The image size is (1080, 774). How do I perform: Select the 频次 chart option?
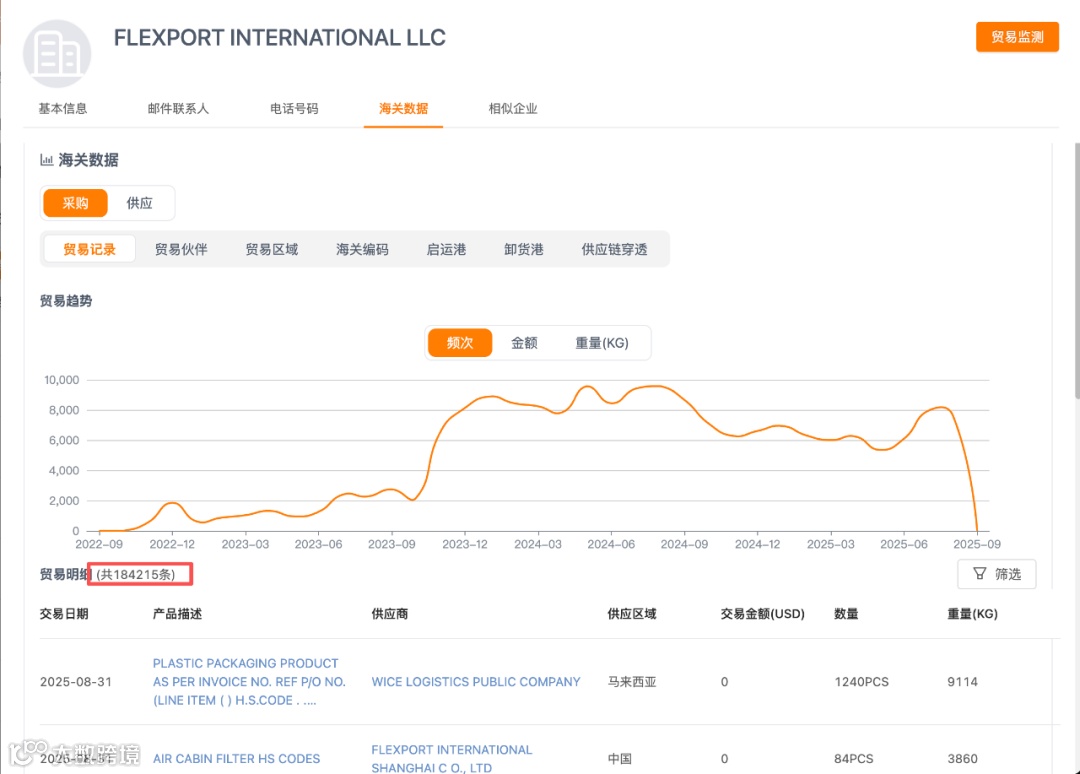click(x=460, y=343)
